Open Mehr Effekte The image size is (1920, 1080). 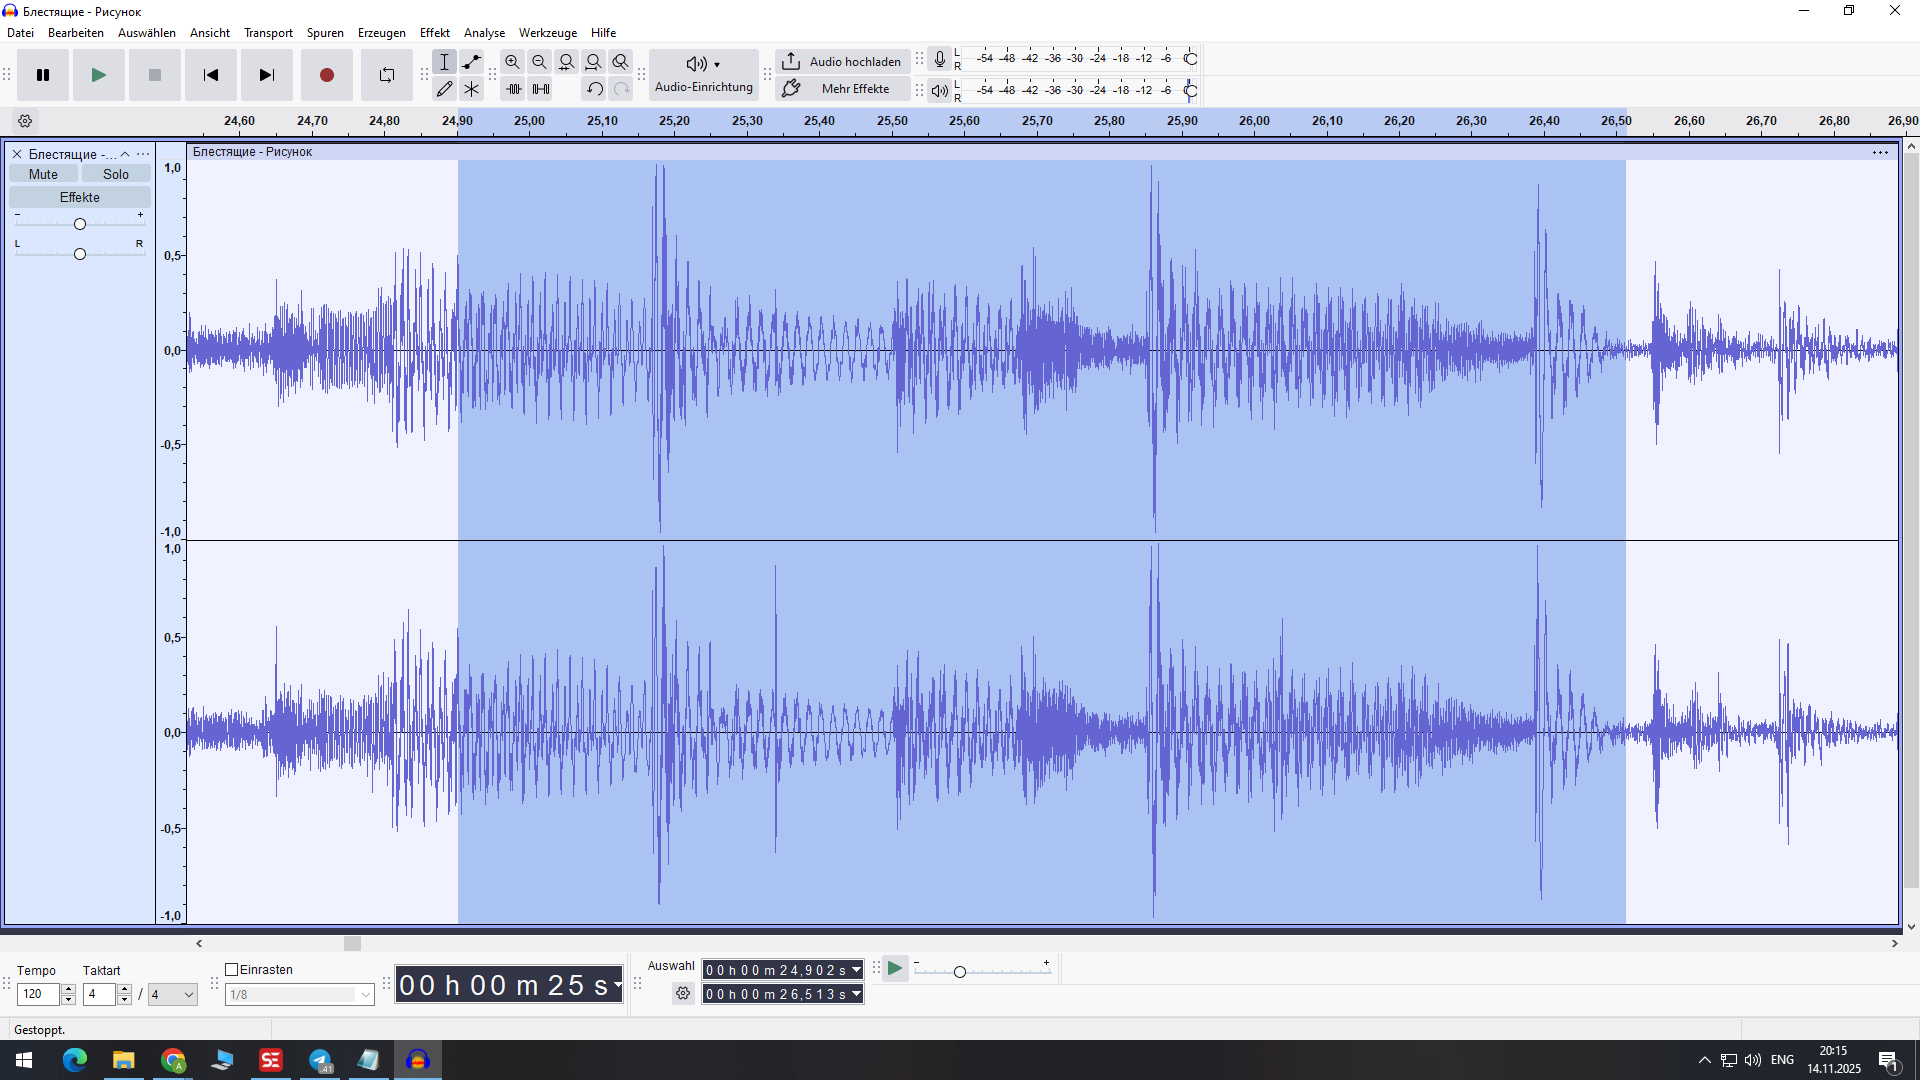[844, 89]
